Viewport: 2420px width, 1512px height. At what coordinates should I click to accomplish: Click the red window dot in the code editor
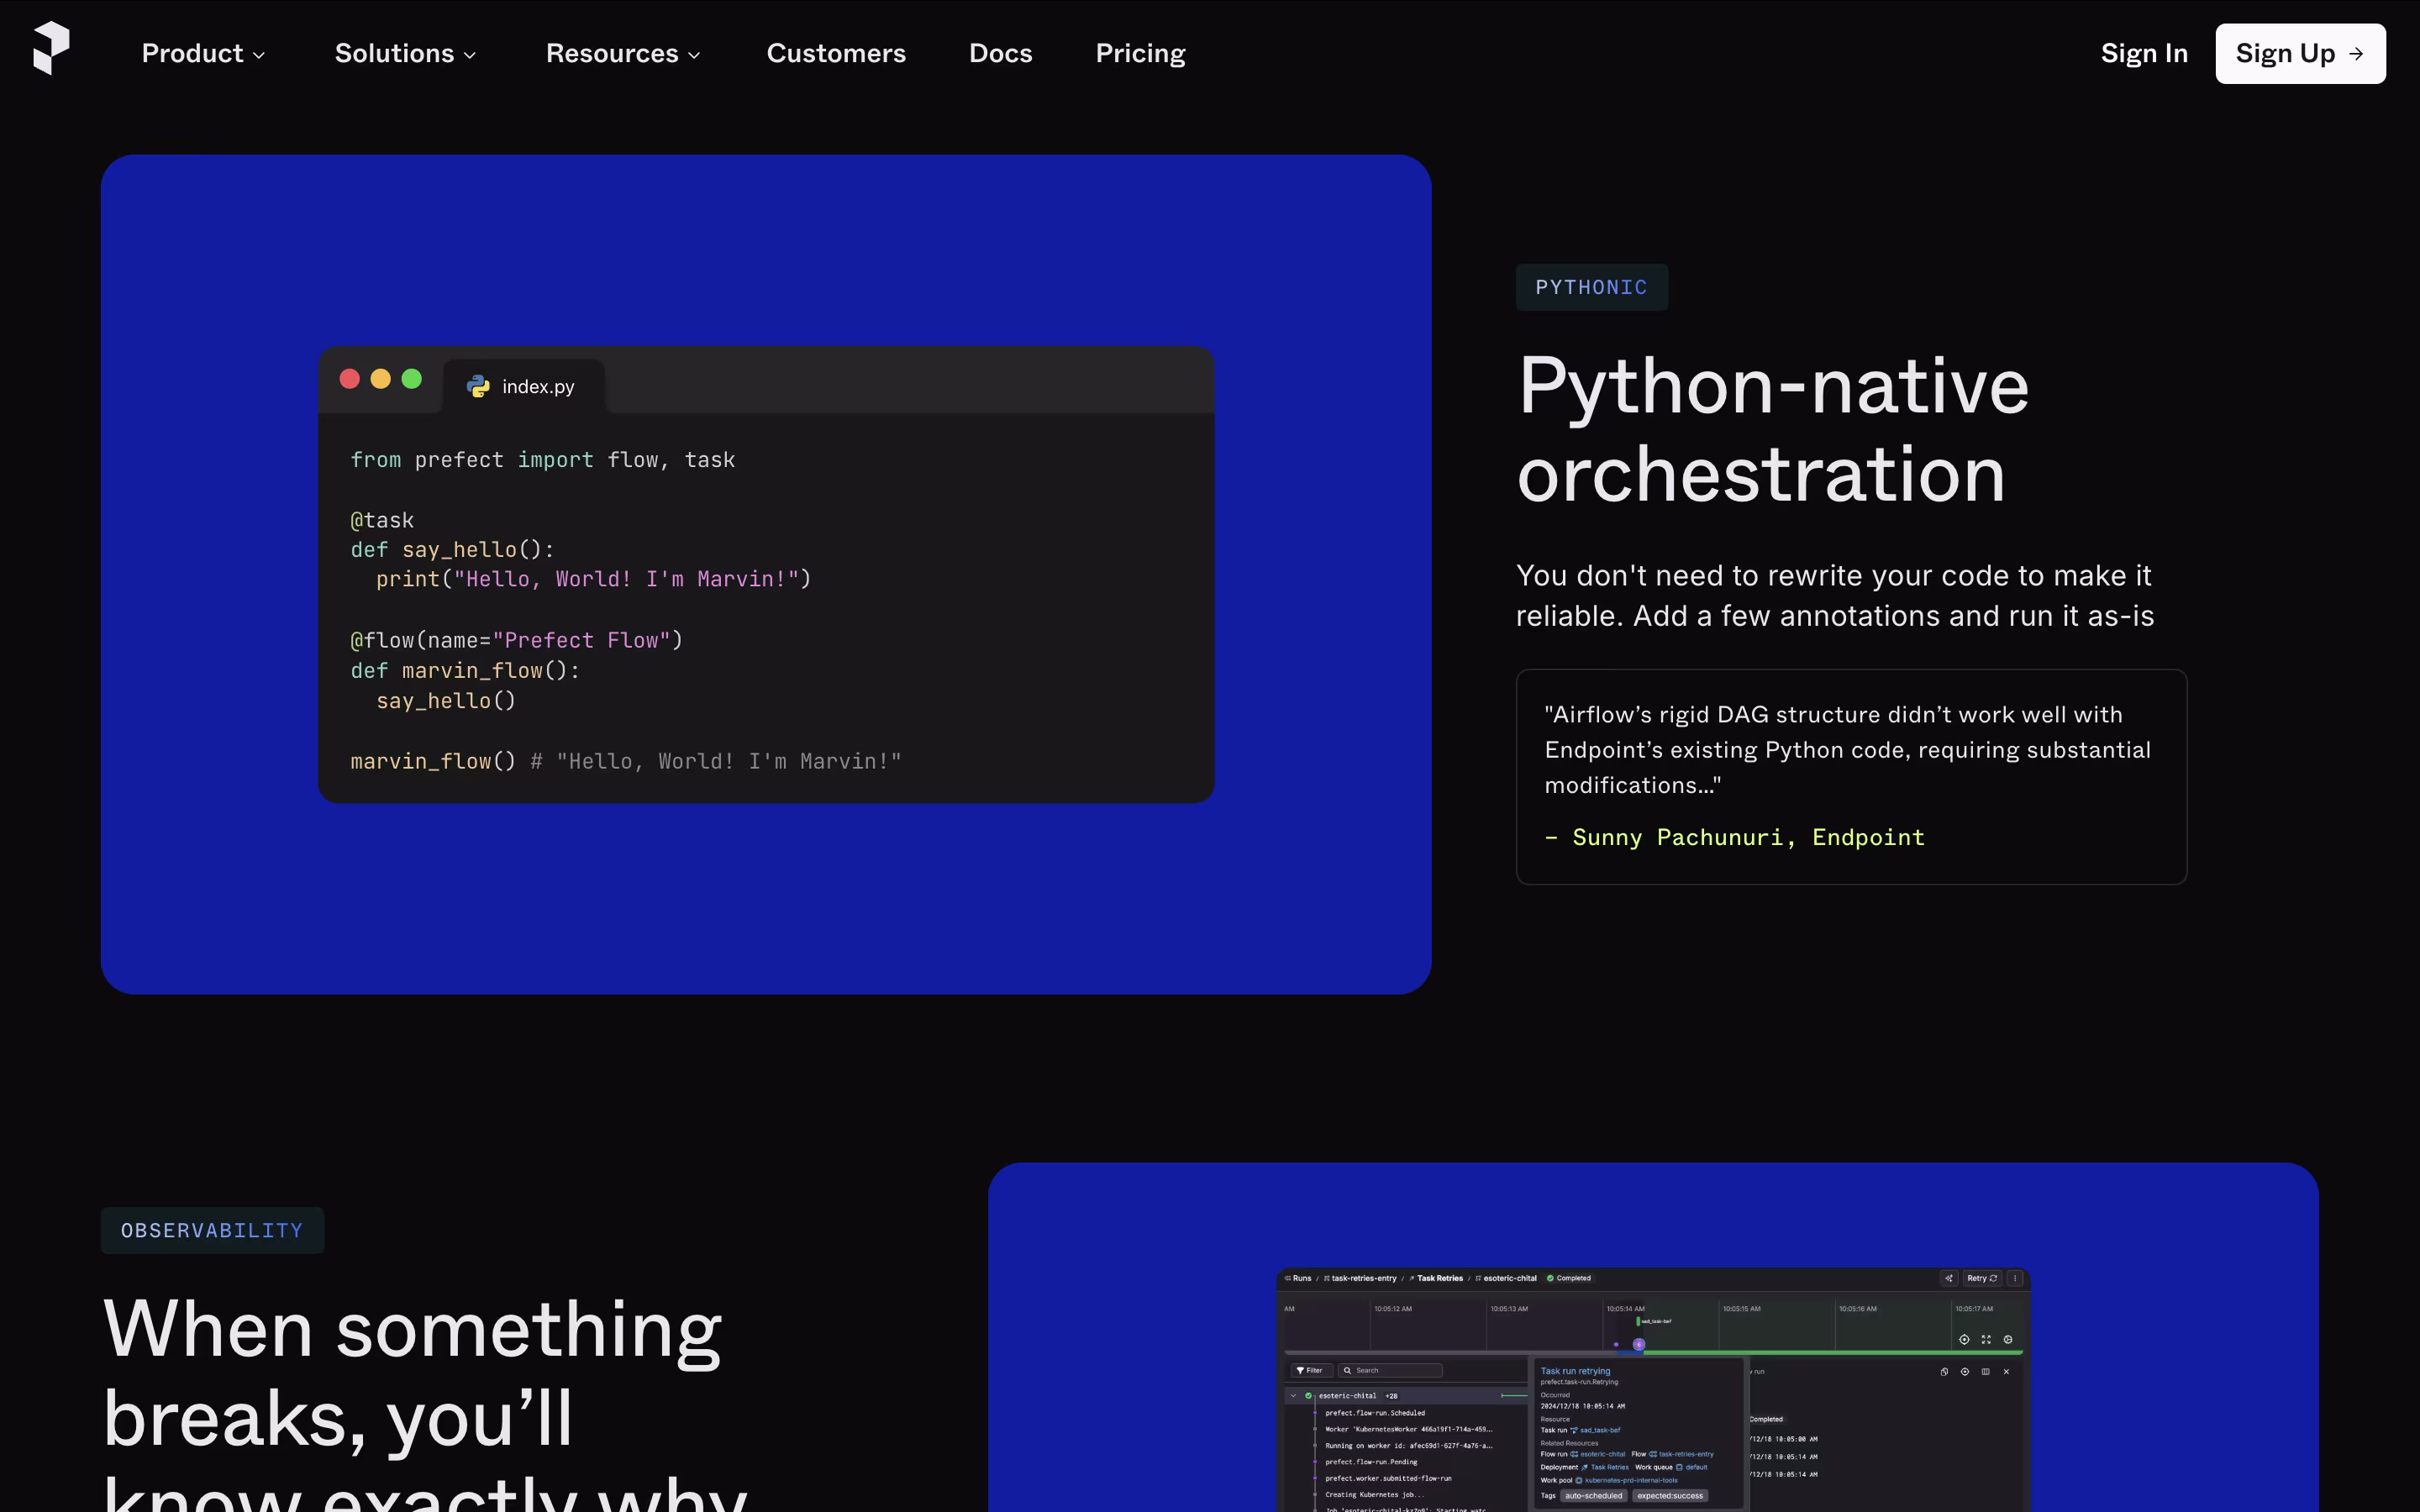(x=350, y=379)
